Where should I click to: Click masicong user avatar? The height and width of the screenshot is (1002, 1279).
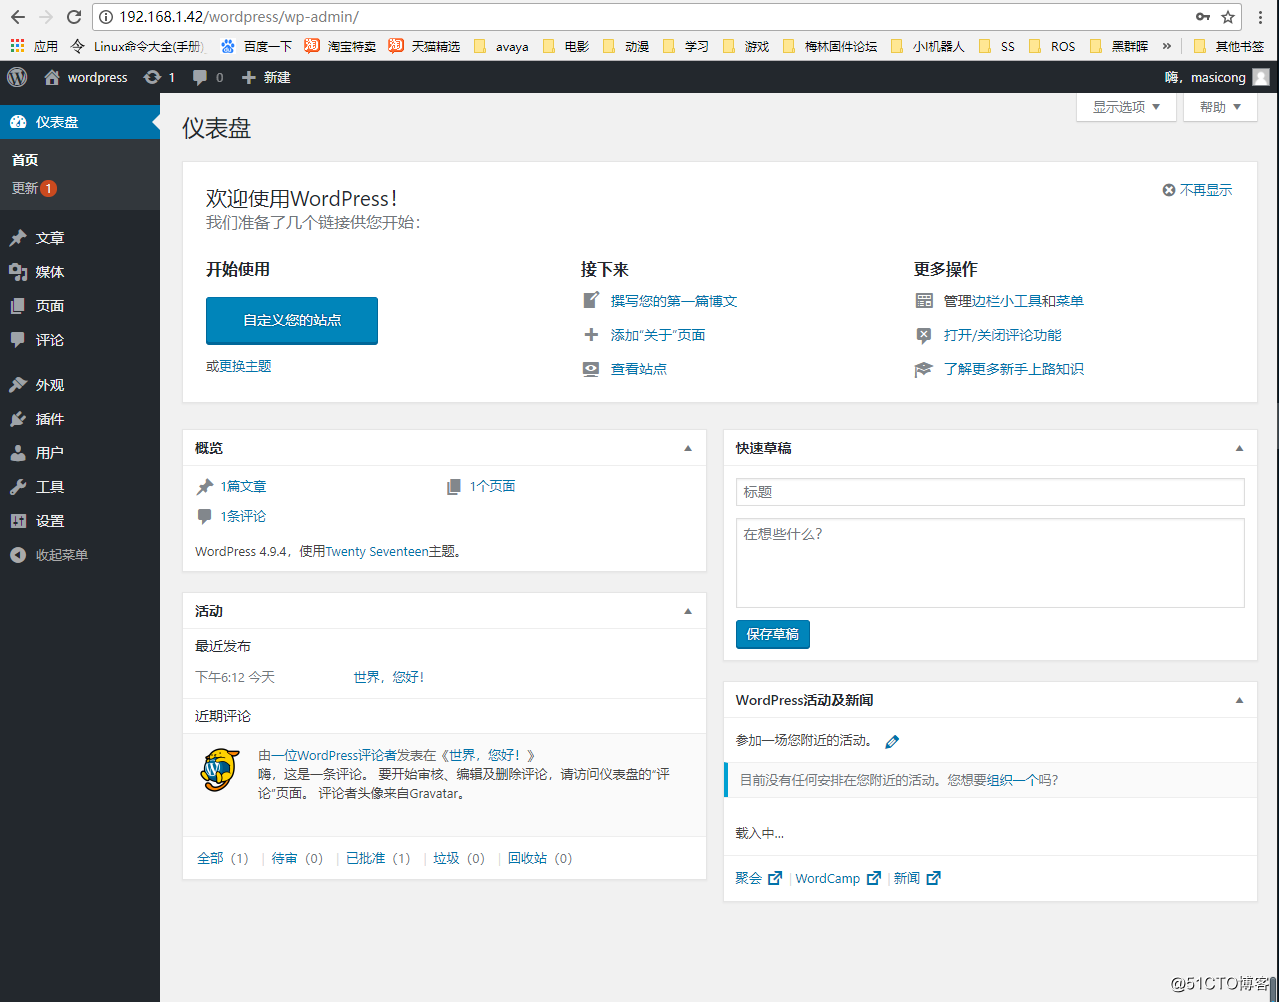(1261, 77)
